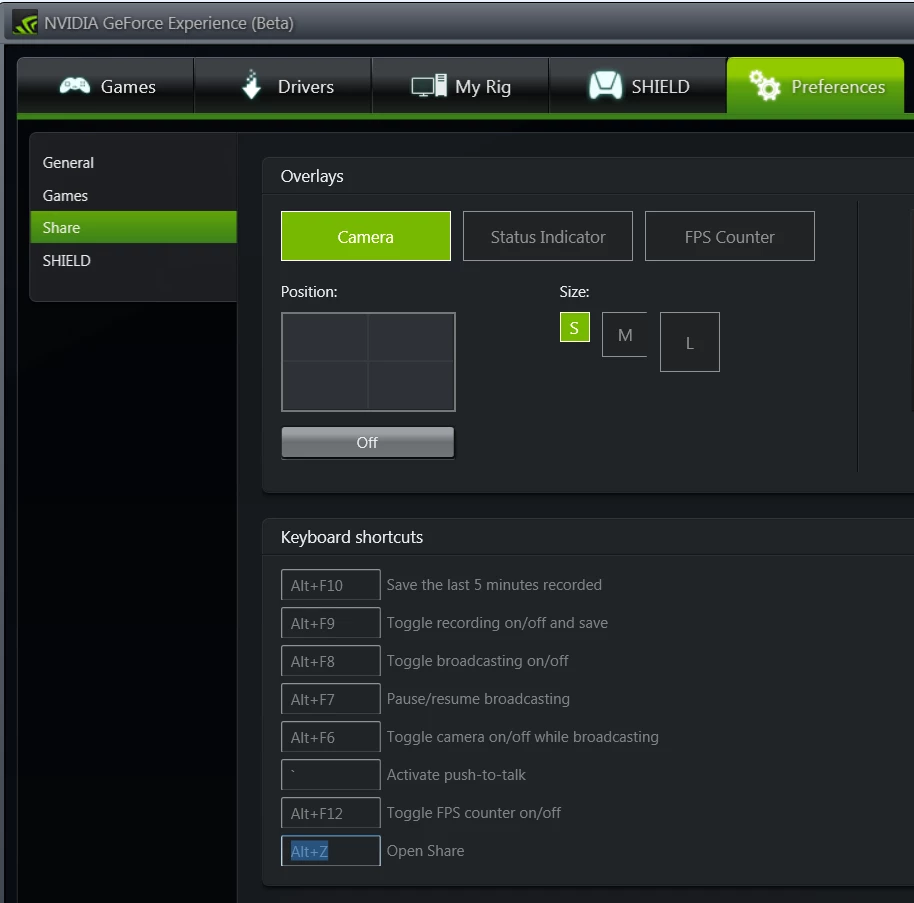Viewport: 914px width, 903px height.
Task: Edit the Alt+F8 shortcut field
Action: pyautogui.click(x=331, y=660)
